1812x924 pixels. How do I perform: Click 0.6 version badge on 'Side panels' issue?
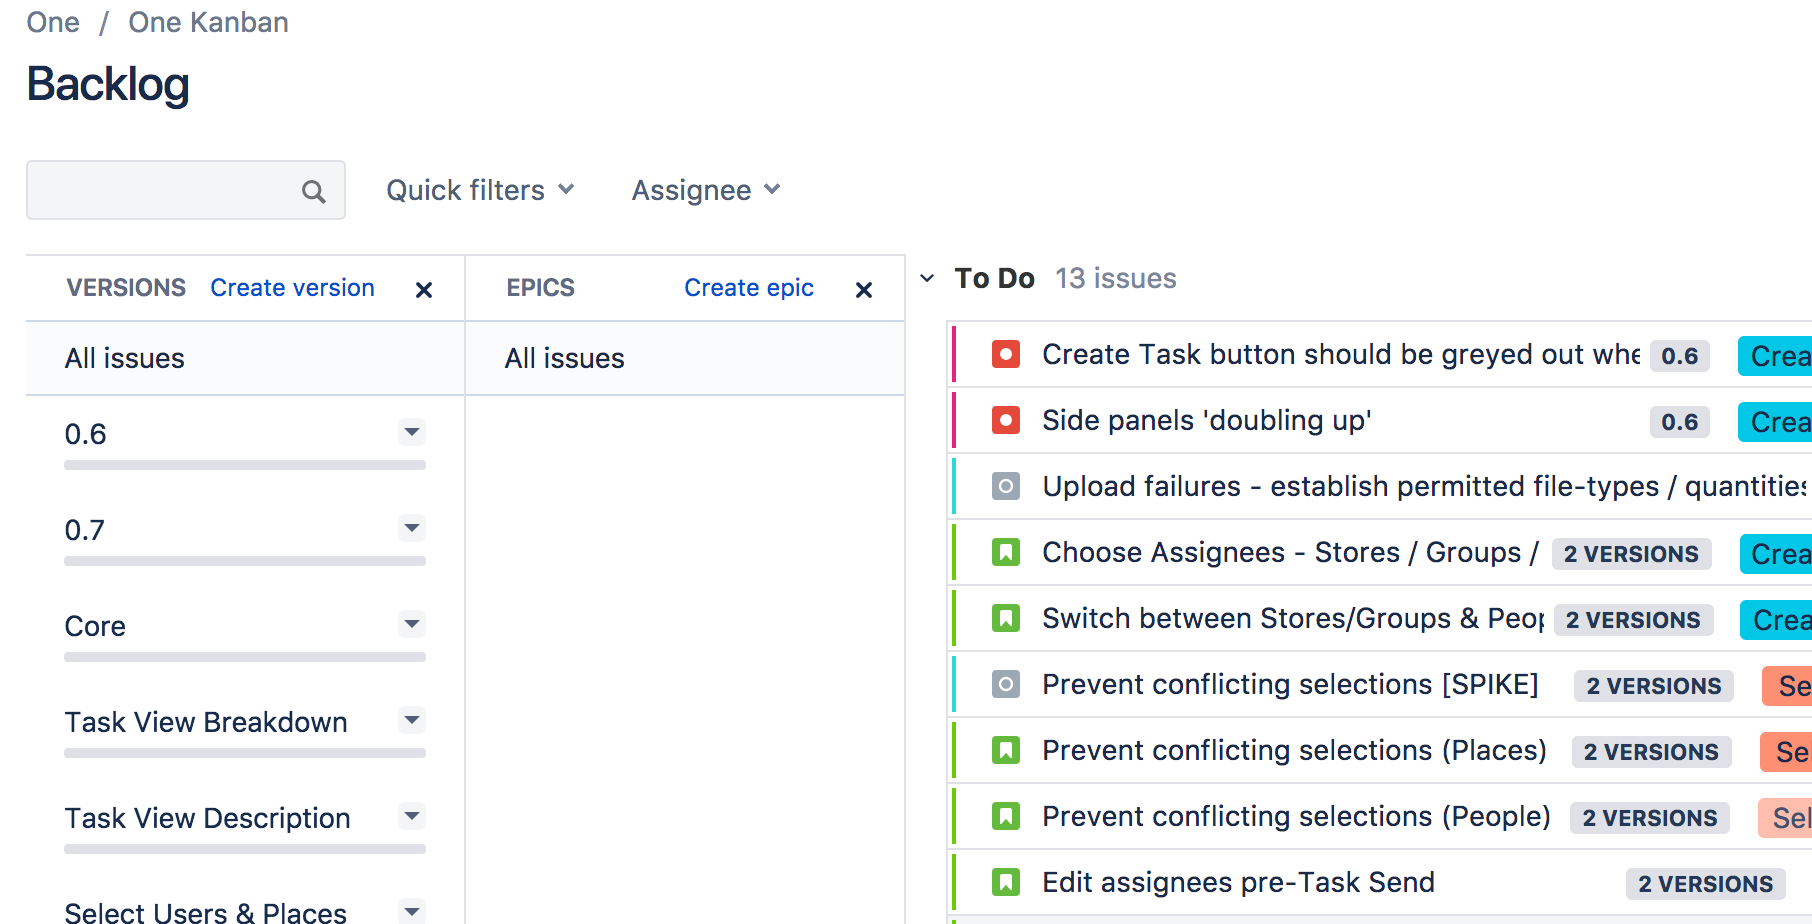pyautogui.click(x=1680, y=422)
